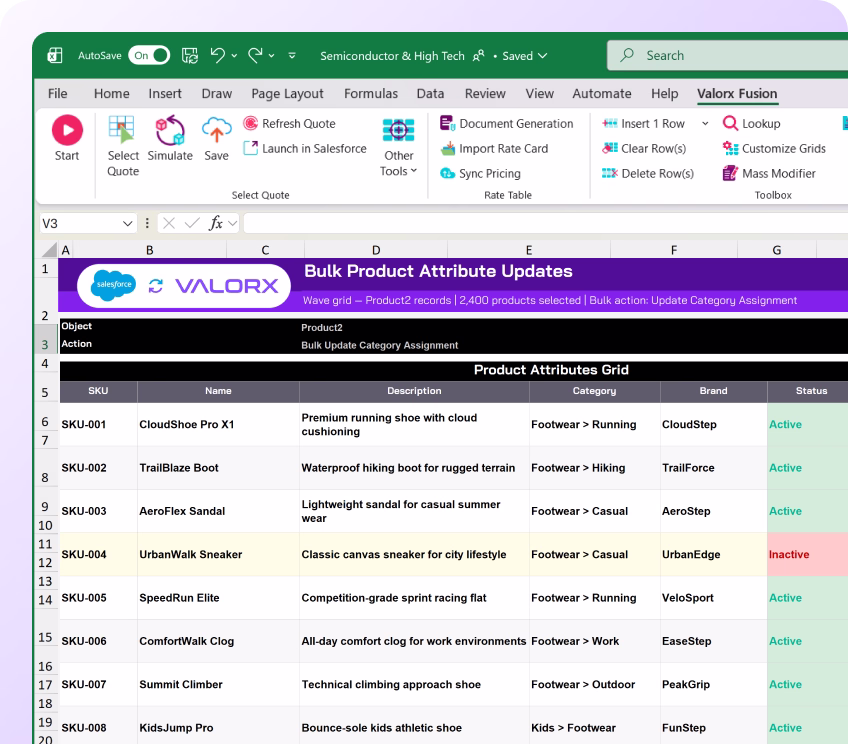Viewport: 848px width, 744px height.
Task: Click the formula bar Enter checkmark
Action: click(x=192, y=223)
